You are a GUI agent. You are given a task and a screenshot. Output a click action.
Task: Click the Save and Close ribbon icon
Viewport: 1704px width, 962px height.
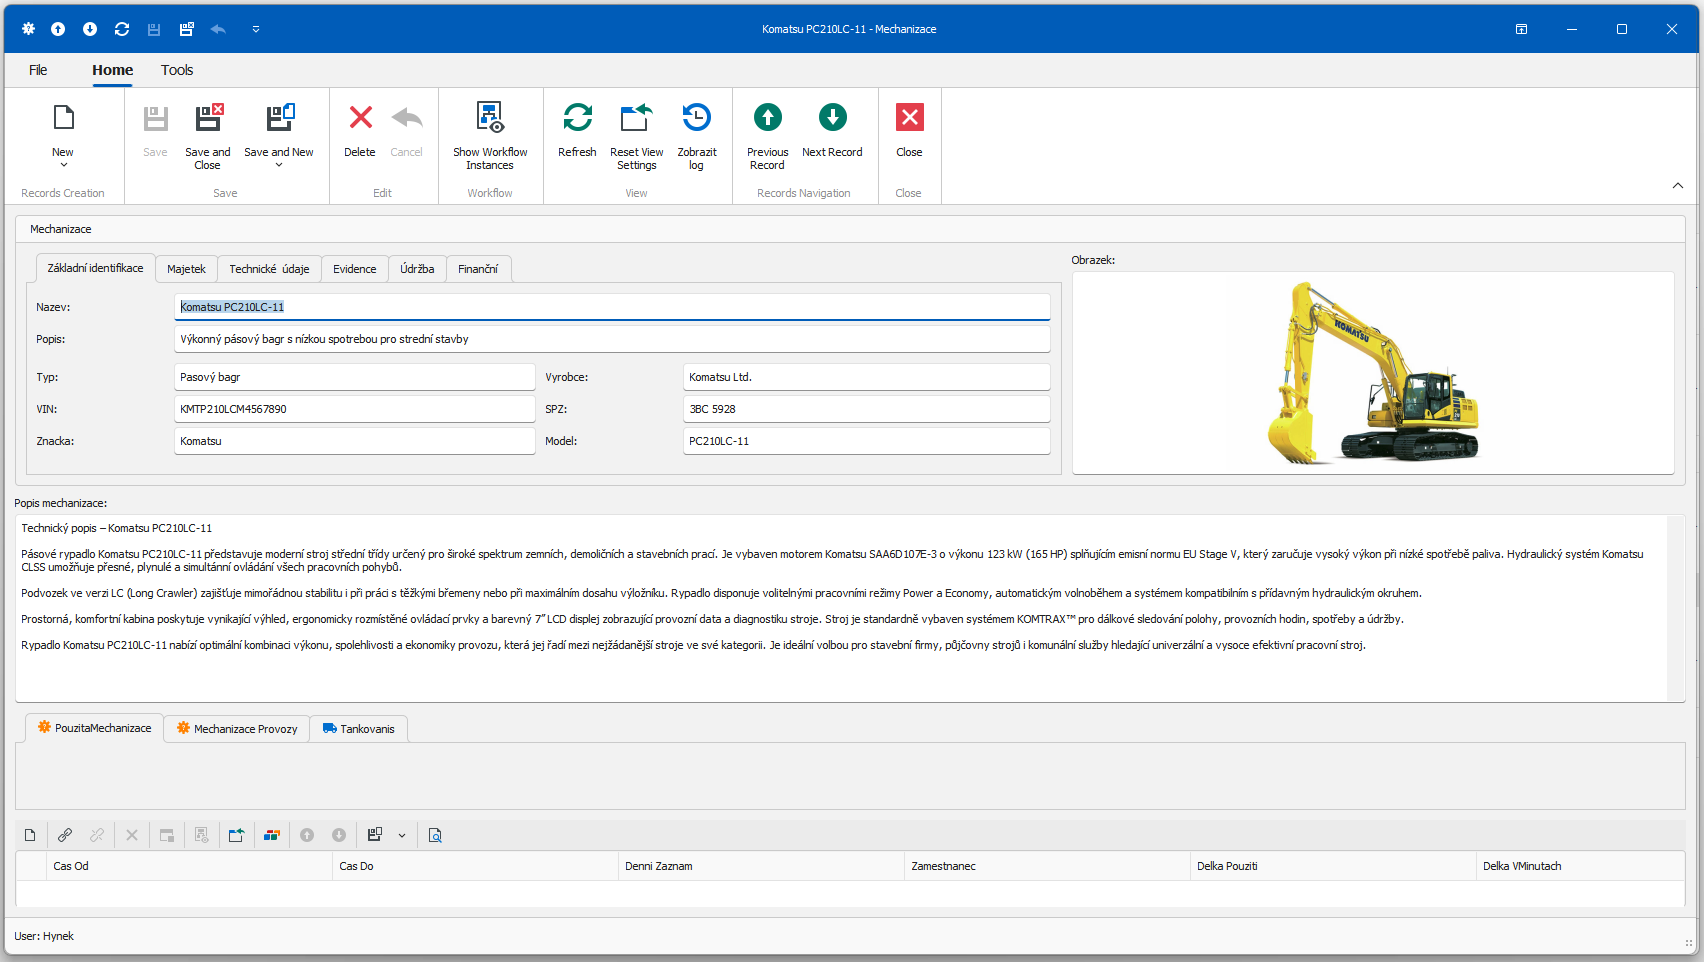click(x=207, y=119)
